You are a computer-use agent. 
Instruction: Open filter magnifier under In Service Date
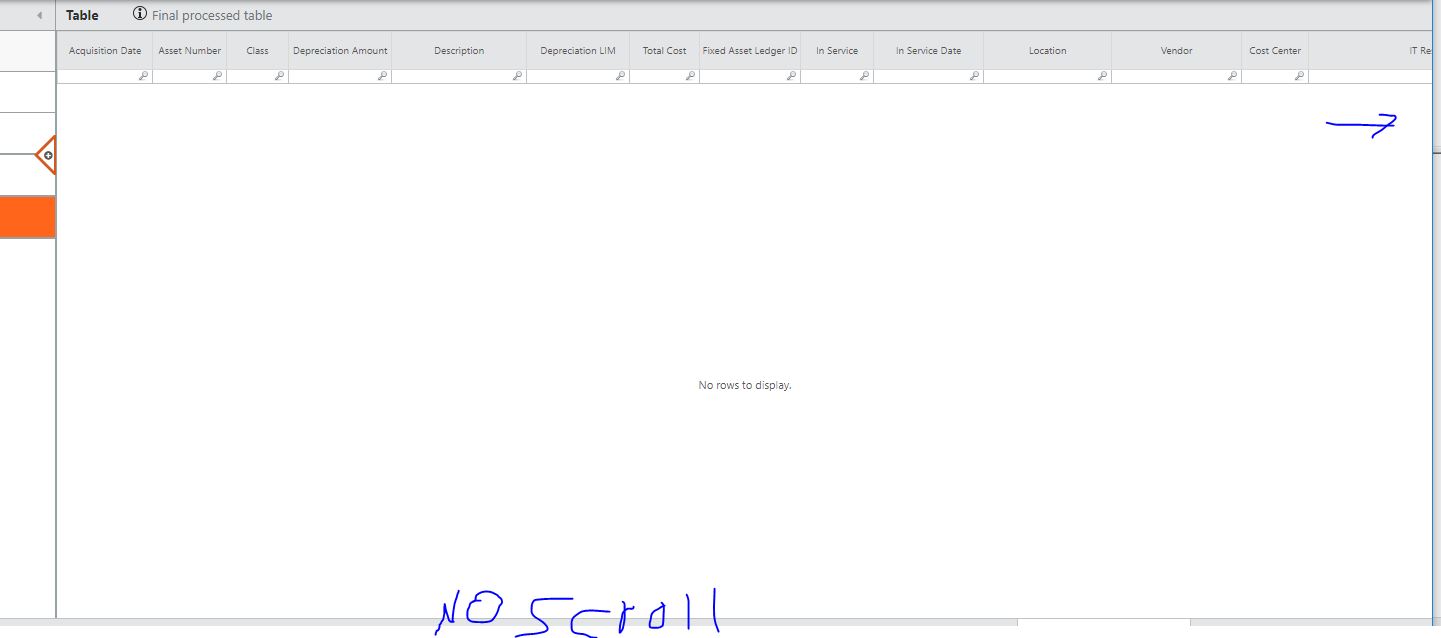coord(974,76)
